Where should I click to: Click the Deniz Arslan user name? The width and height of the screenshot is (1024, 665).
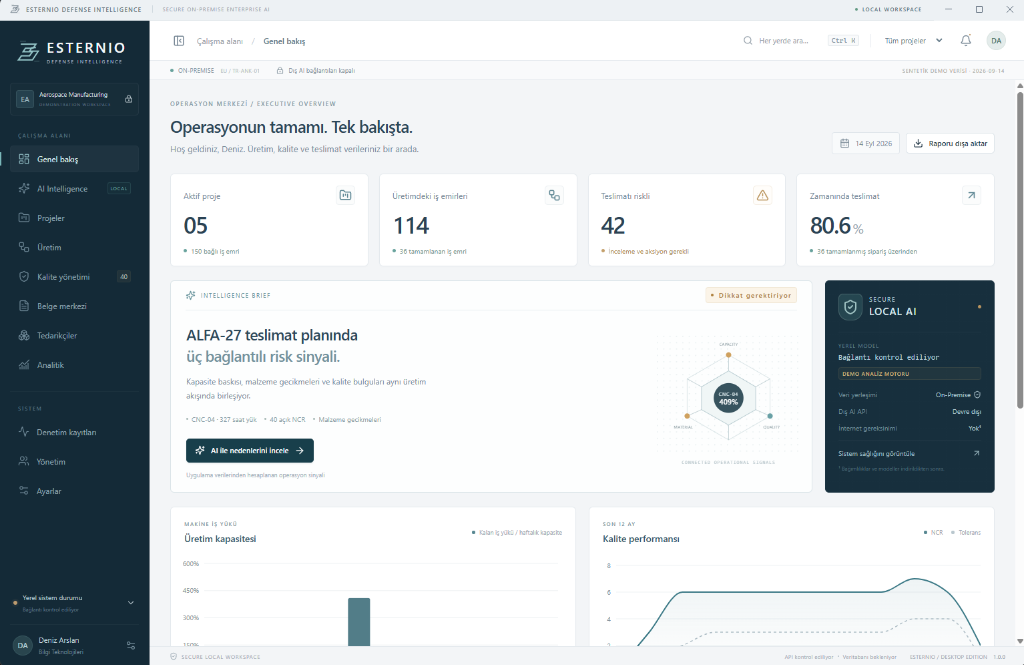(59, 640)
